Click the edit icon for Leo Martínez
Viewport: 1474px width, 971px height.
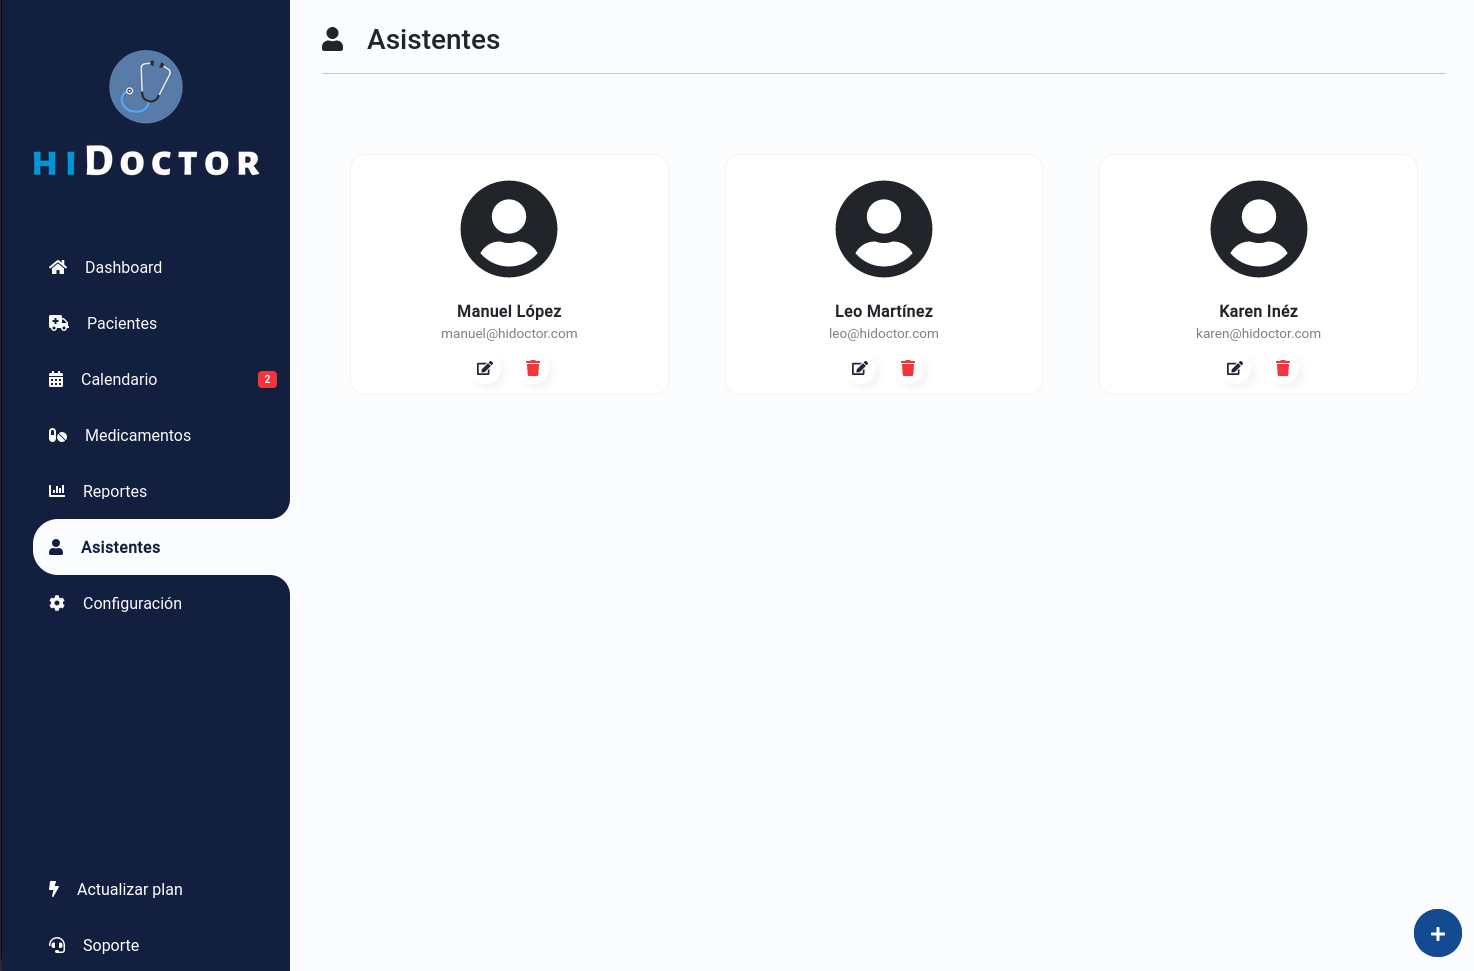(860, 368)
